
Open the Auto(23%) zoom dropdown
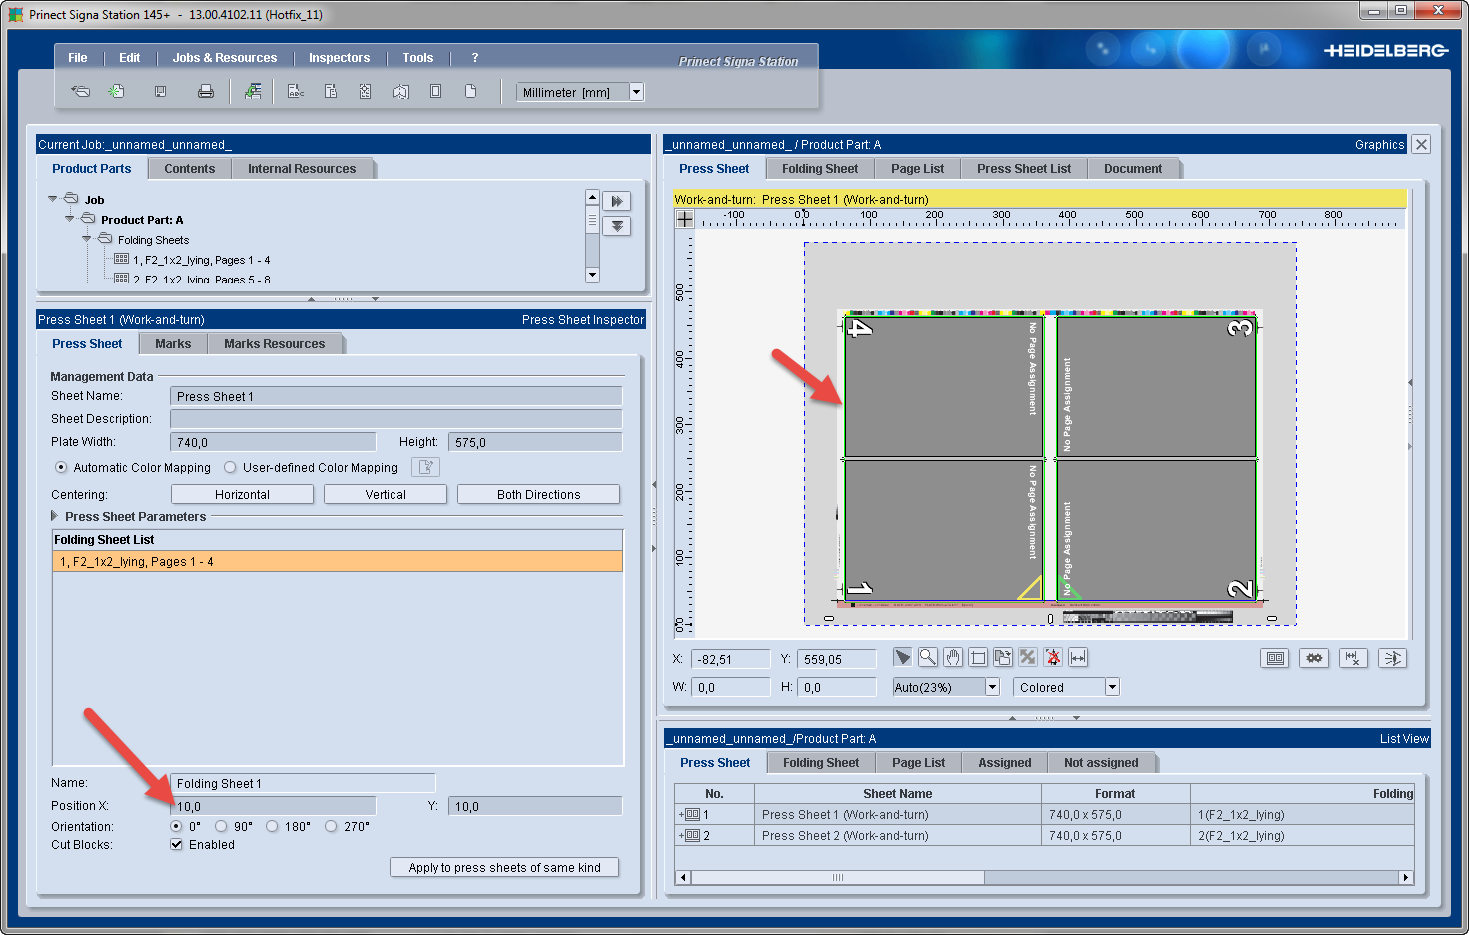[992, 687]
